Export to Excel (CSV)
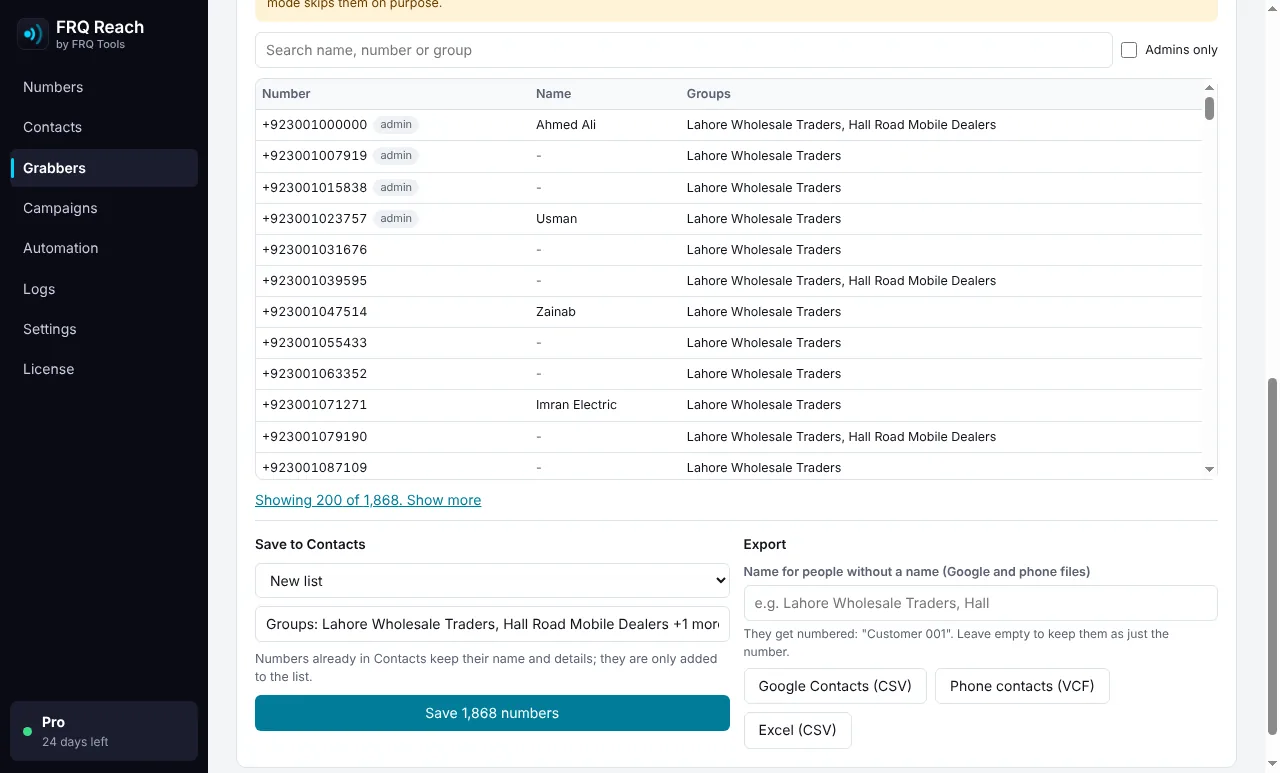 [797, 730]
